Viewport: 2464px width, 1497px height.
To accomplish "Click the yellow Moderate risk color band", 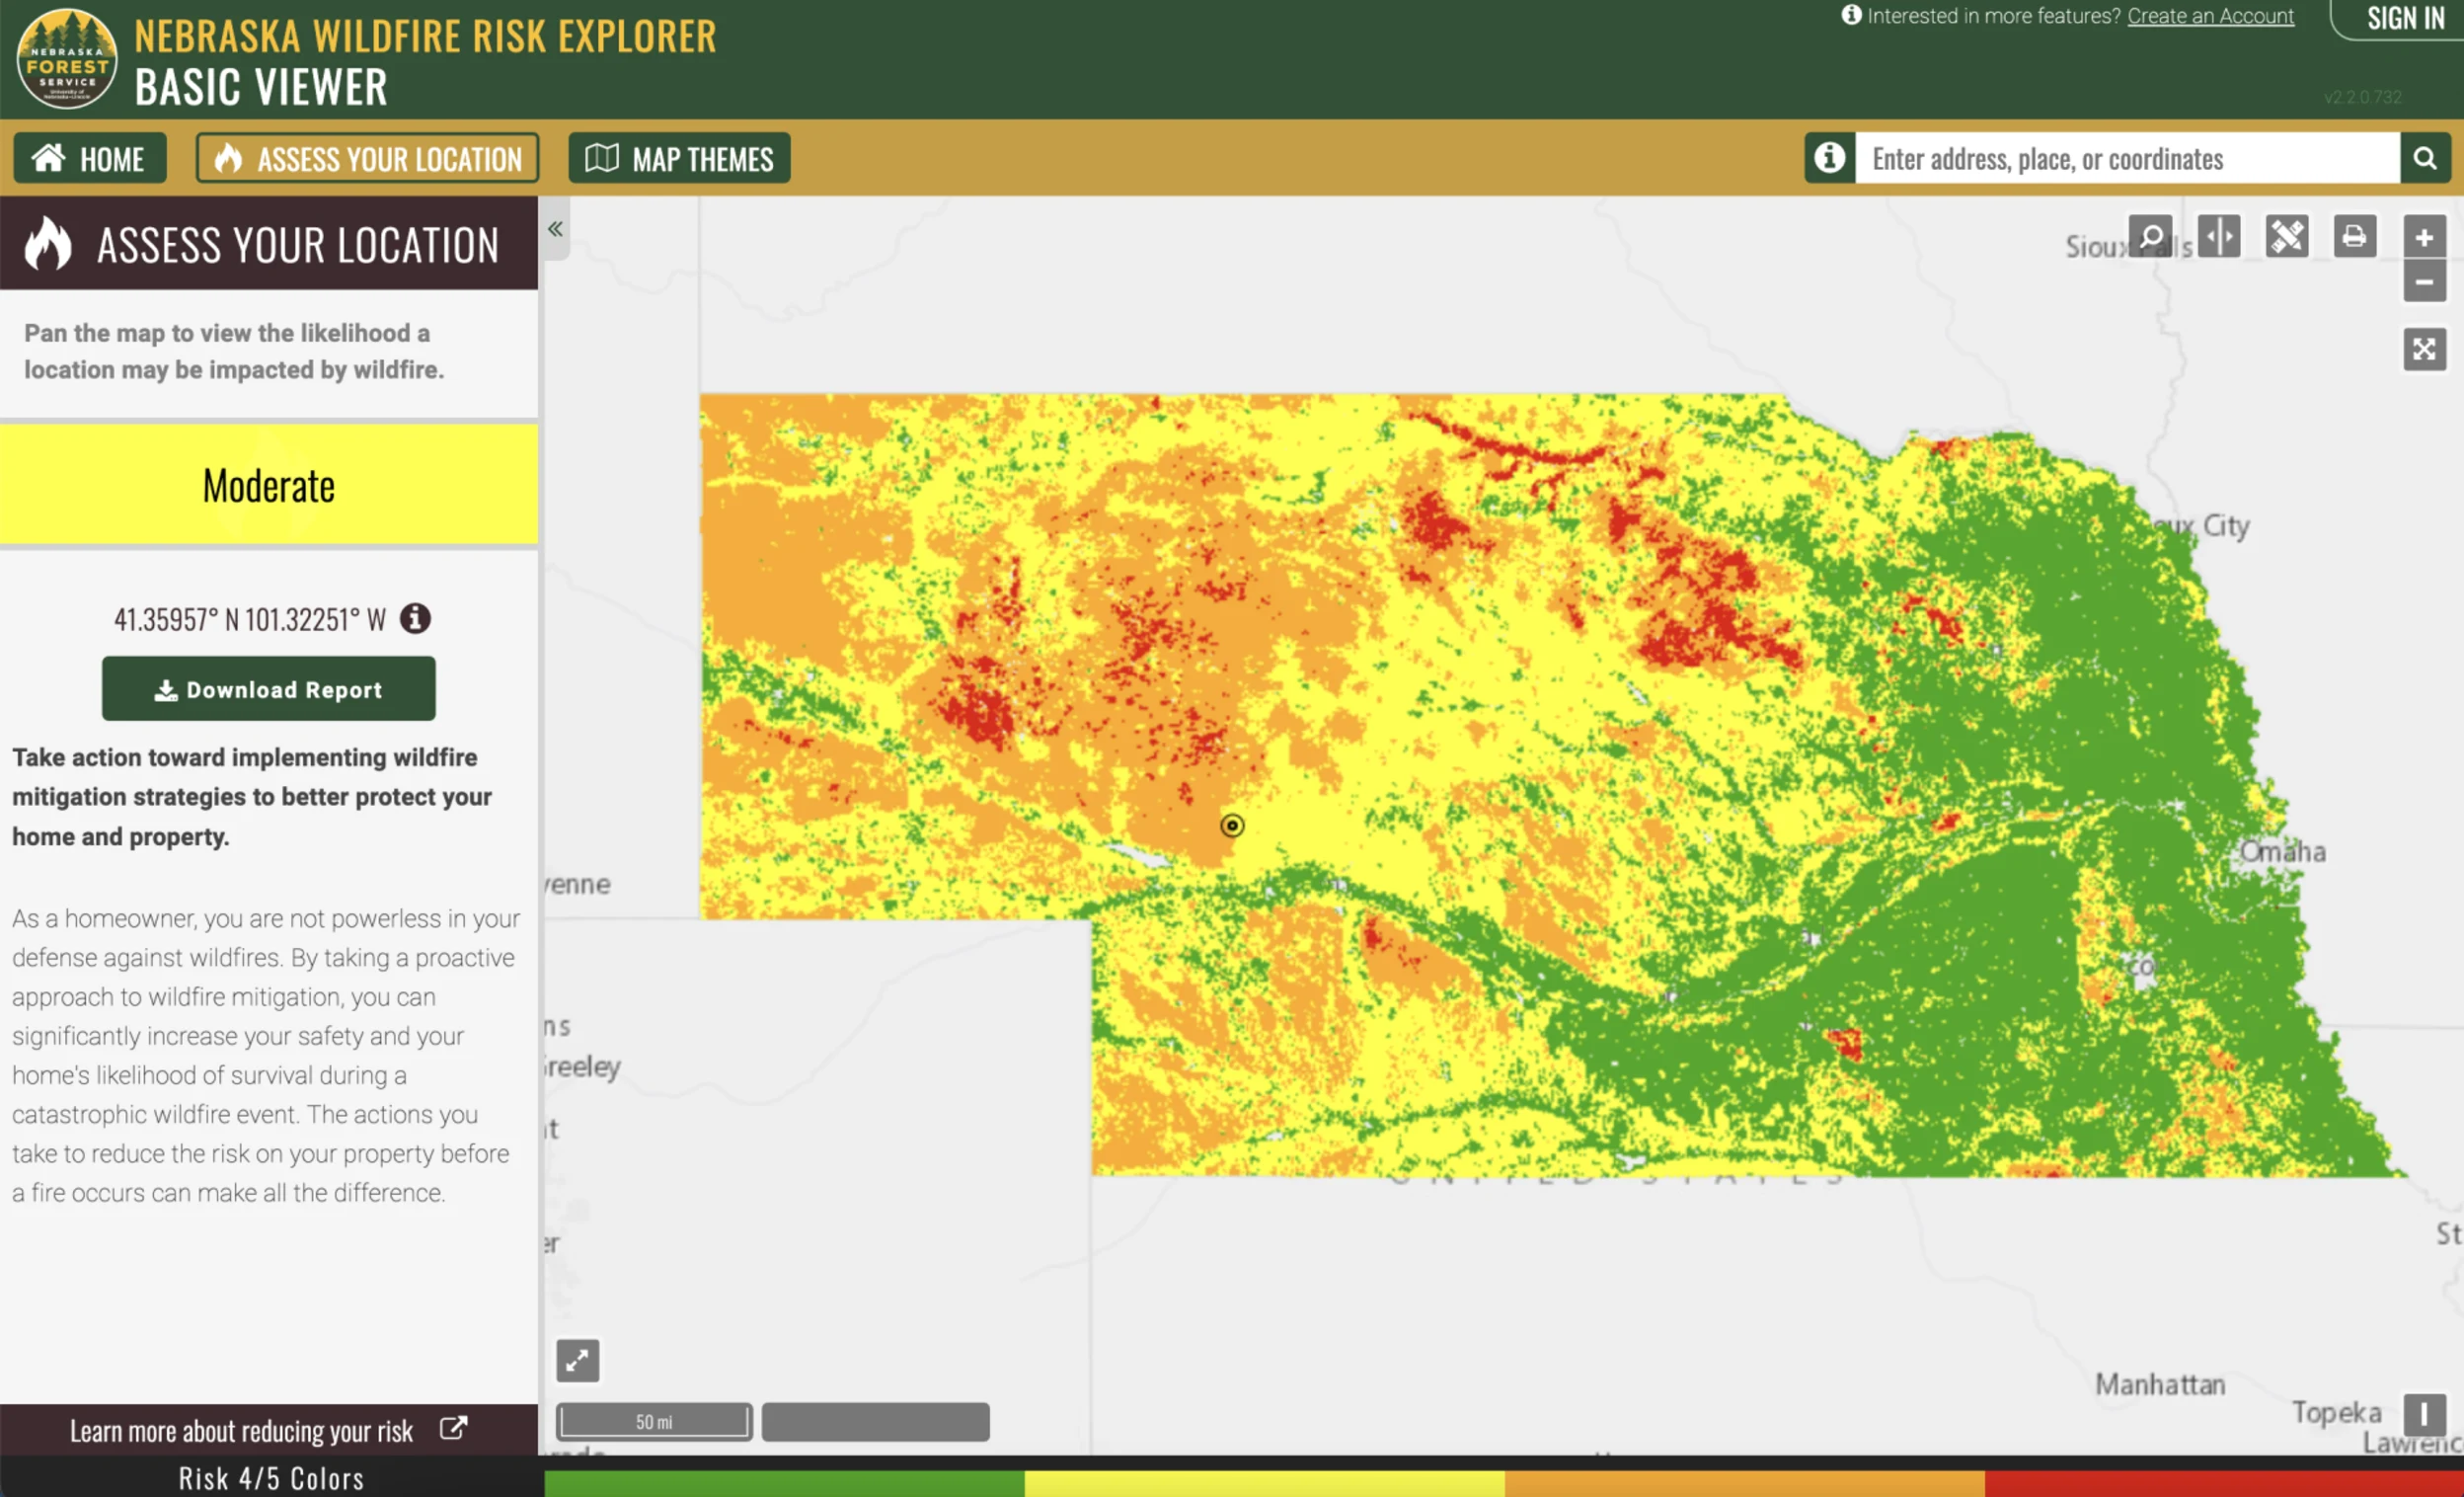I will [x=268, y=484].
